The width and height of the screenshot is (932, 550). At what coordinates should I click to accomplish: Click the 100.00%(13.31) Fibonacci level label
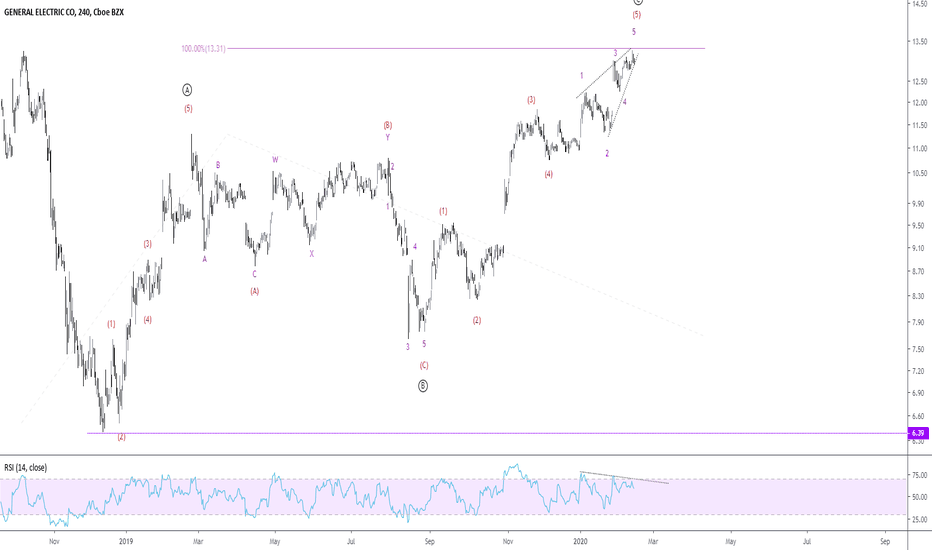point(203,49)
